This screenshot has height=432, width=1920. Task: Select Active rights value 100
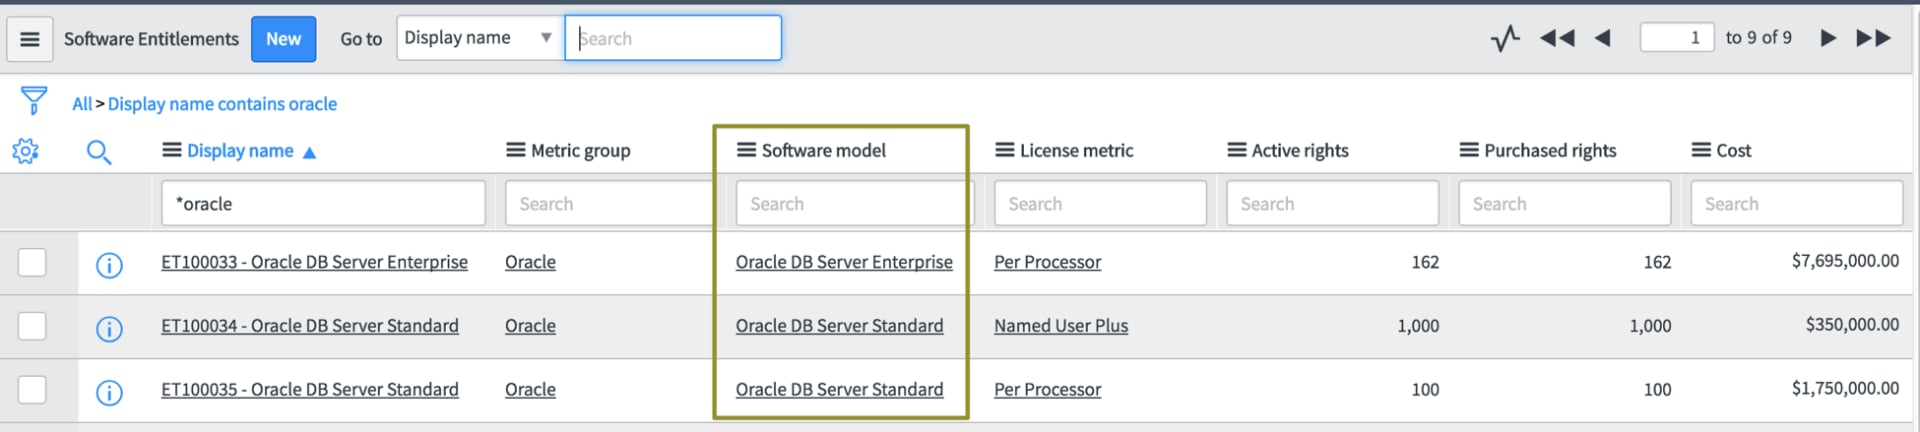click(x=1425, y=390)
